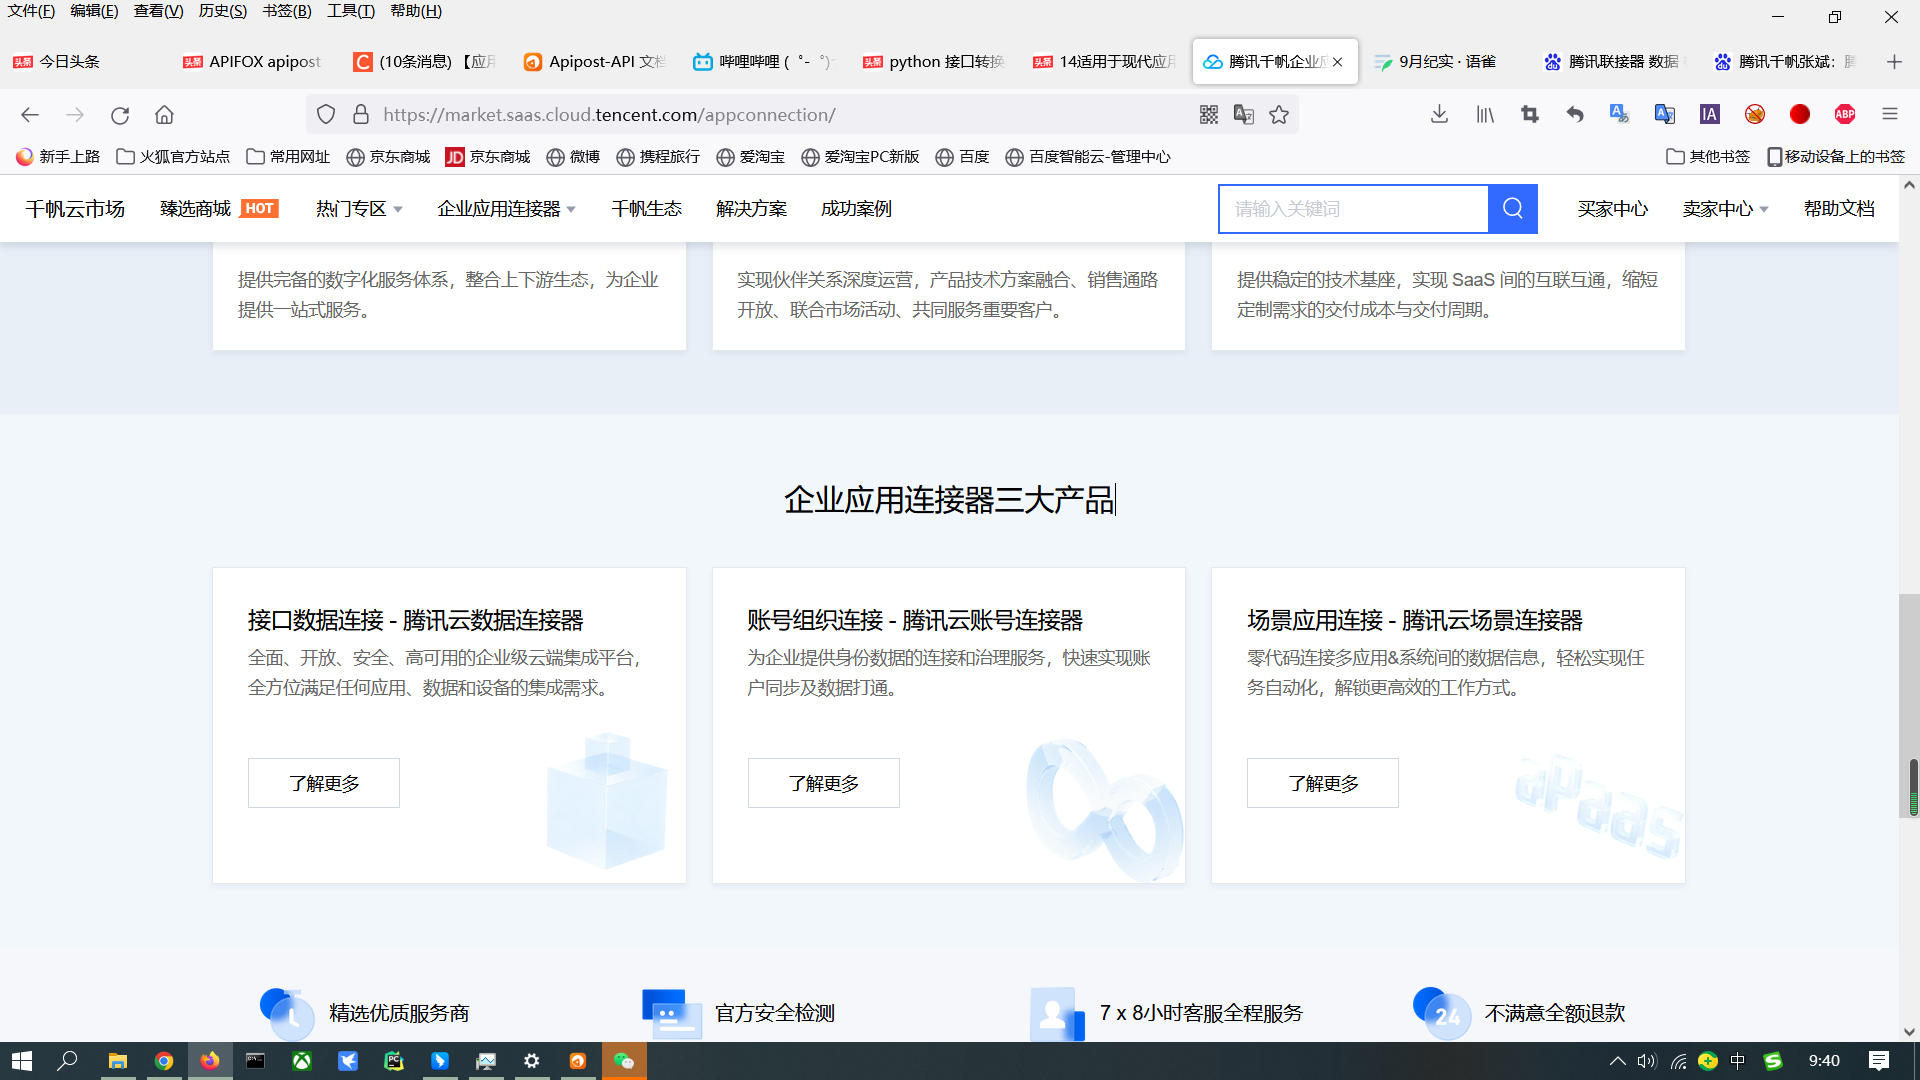The width and height of the screenshot is (1920, 1080).
Task: Open the Adblock Plus extension icon
Action: (x=1845, y=115)
